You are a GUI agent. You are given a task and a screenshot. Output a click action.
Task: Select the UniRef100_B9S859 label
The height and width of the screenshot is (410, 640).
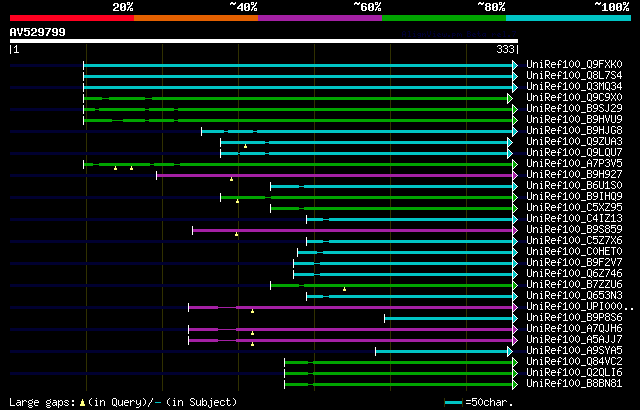click(574, 230)
